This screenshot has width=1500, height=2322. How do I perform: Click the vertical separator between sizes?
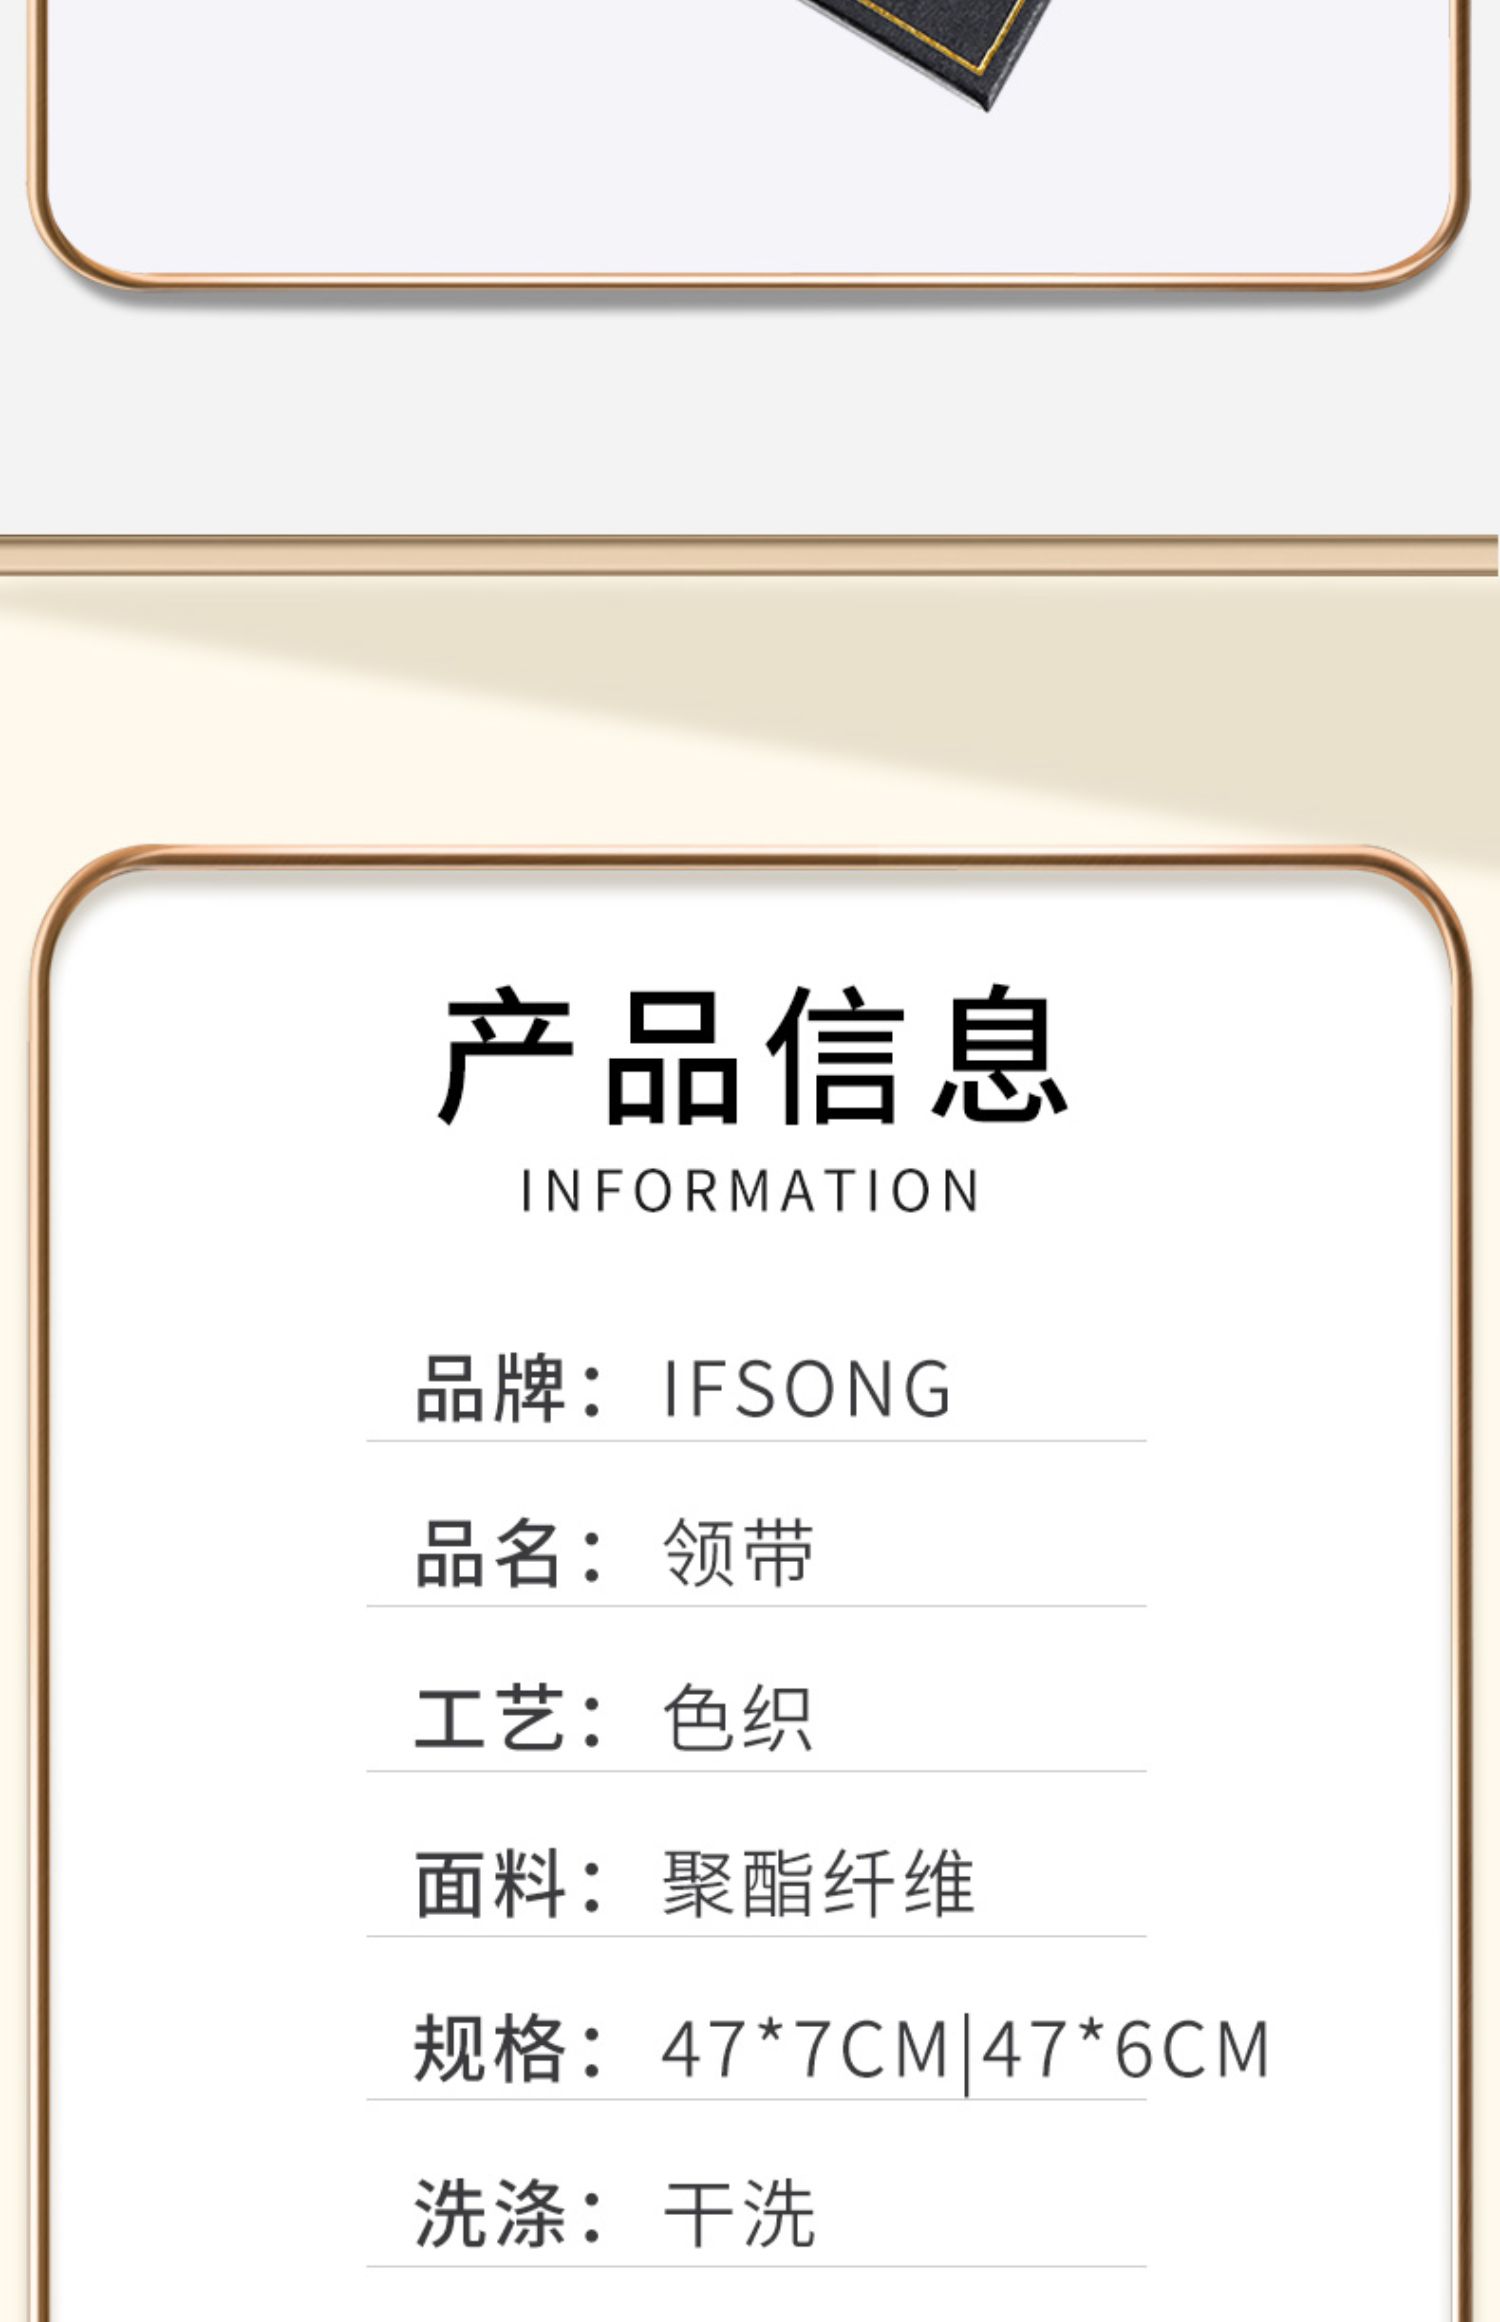point(966,2055)
